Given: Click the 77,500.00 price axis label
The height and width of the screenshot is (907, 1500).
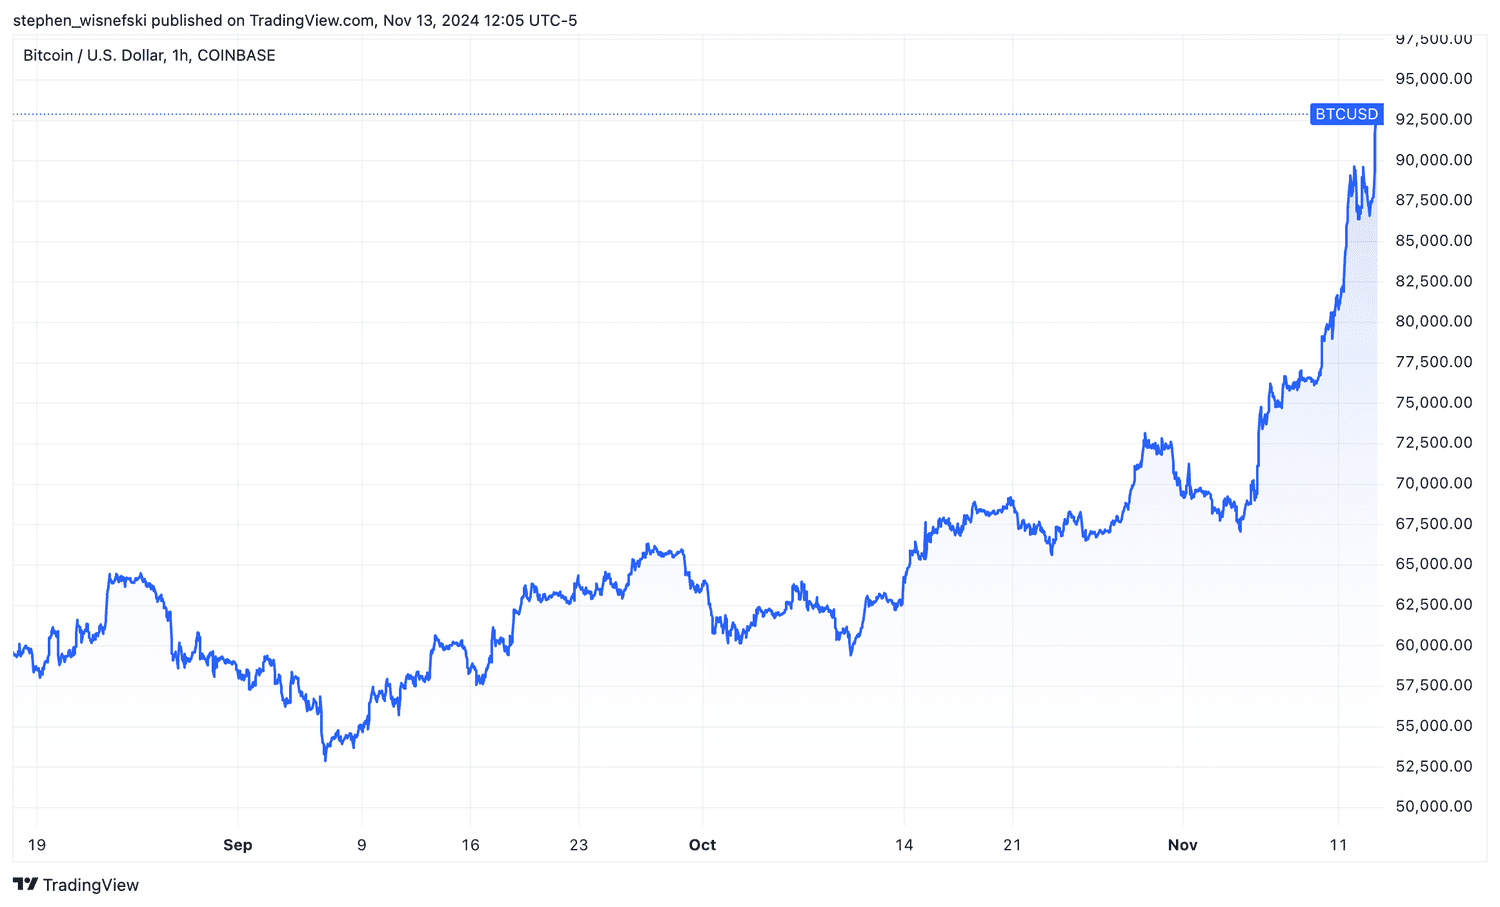Looking at the screenshot, I should [1434, 362].
